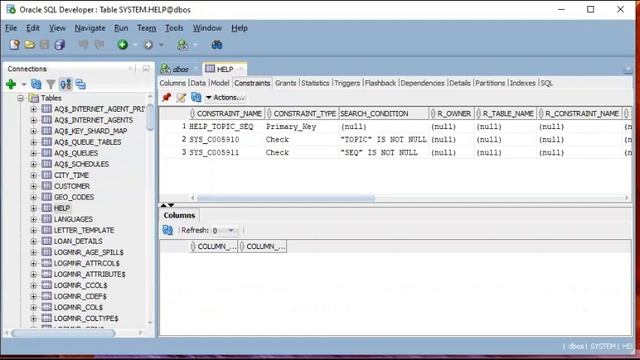
Task: Open the SQL Worksheet toolbar icon
Action: 182,44
